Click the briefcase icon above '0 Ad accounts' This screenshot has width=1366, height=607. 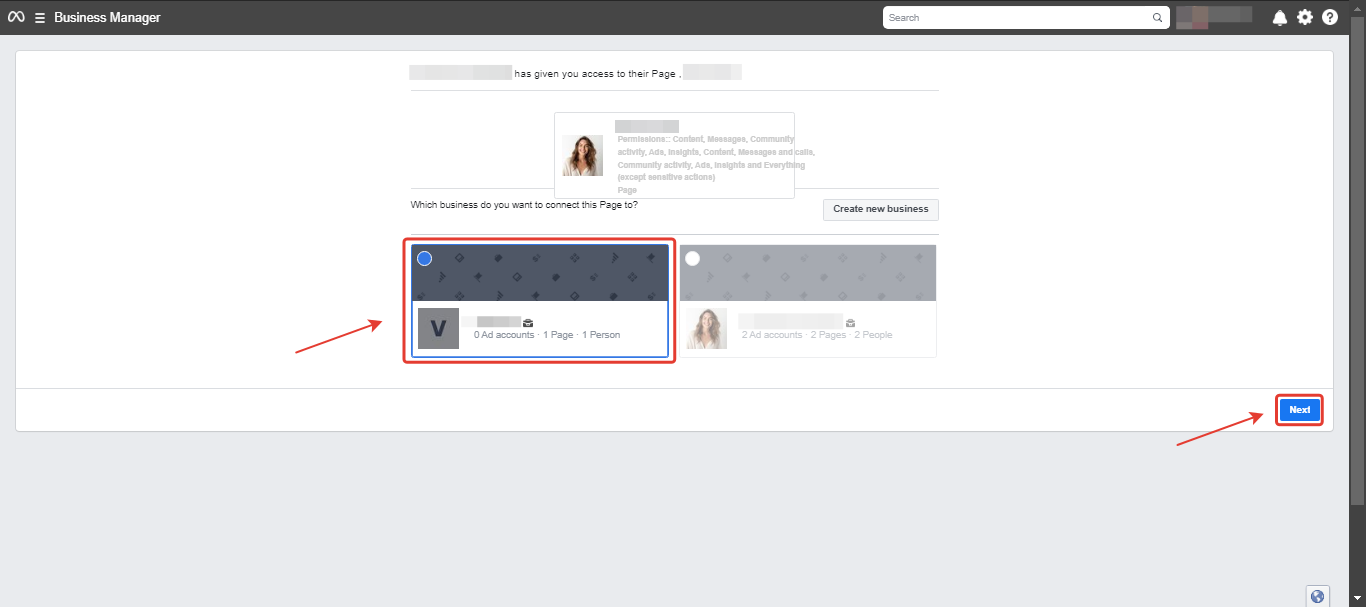click(528, 322)
